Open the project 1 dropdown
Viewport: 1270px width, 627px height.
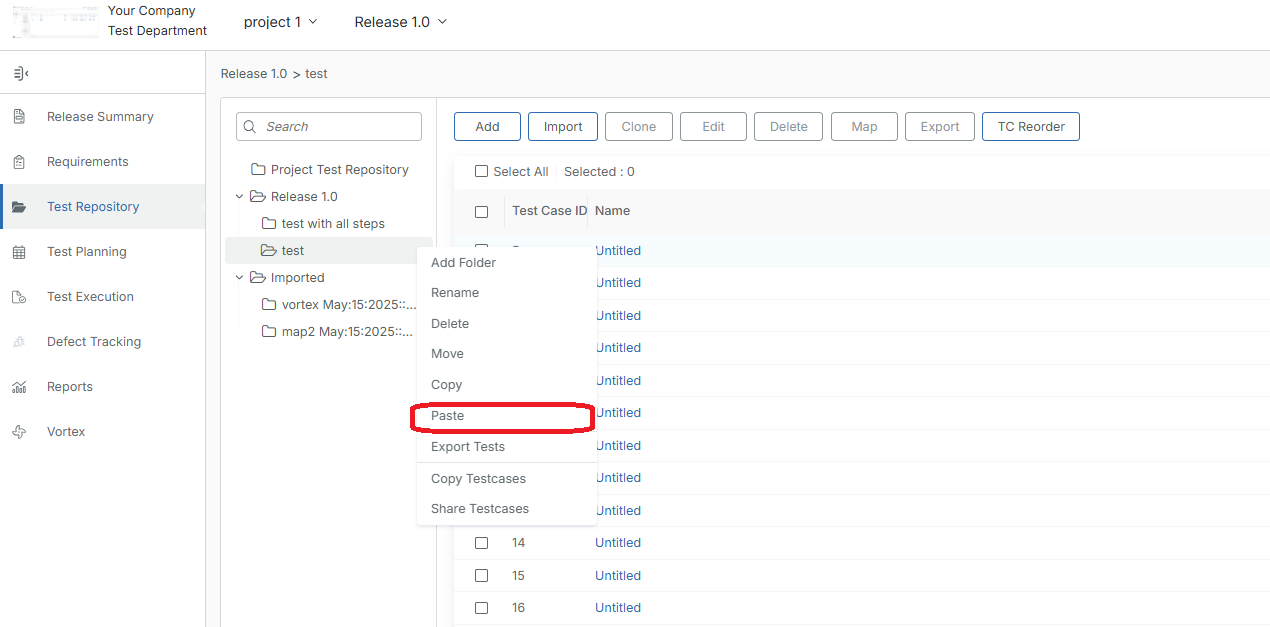coord(281,21)
